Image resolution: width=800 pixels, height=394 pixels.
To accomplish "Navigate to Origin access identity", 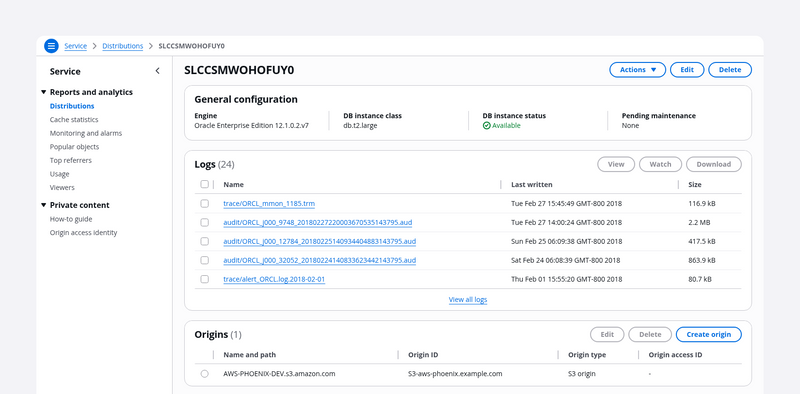I will point(83,233).
